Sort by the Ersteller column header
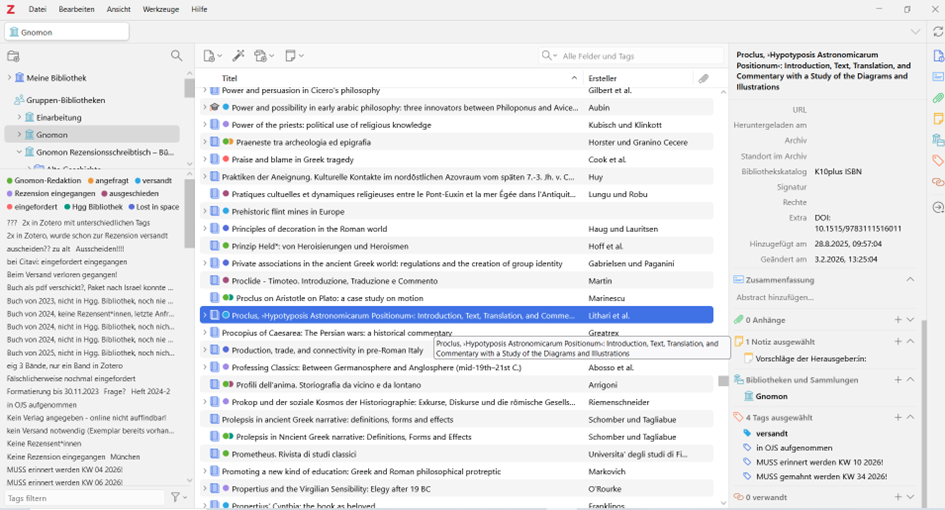Viewport: 945px width, 510px height. tap(639, 78)
